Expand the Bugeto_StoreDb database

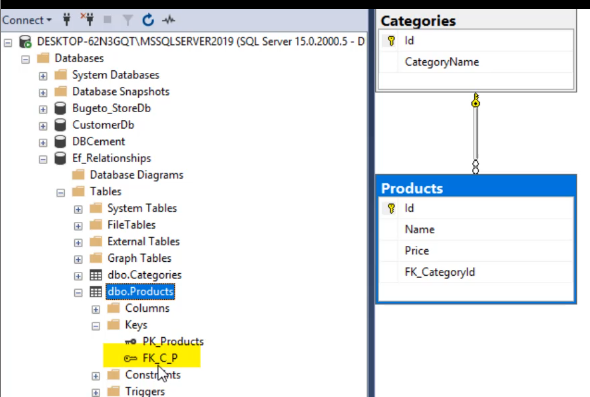[43, 110]
